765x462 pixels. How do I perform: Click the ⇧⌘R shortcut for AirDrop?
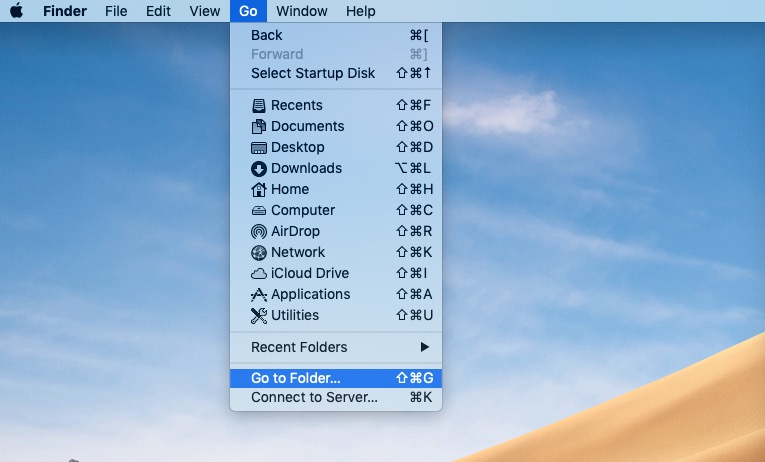click(414, 231)
